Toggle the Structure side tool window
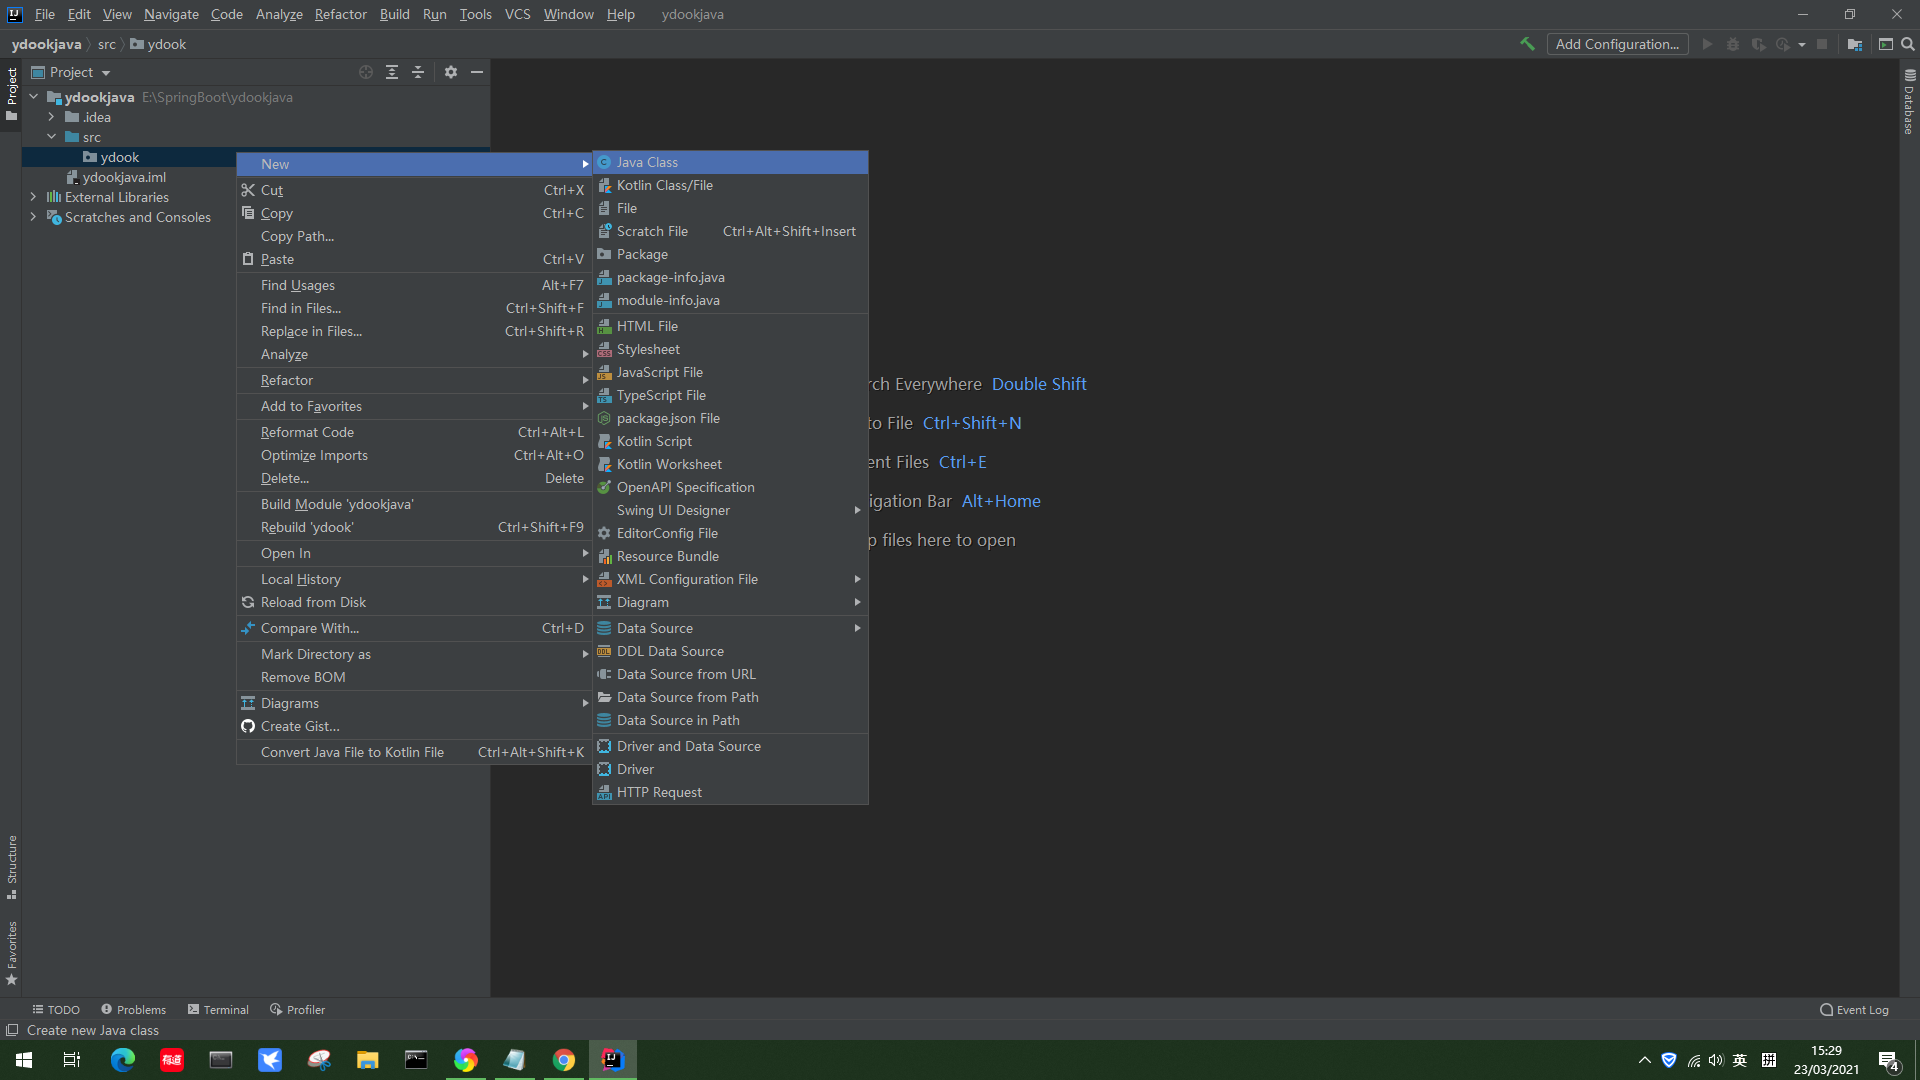The width and height of the screenshot is (1920, 1080). pos(12,865)
